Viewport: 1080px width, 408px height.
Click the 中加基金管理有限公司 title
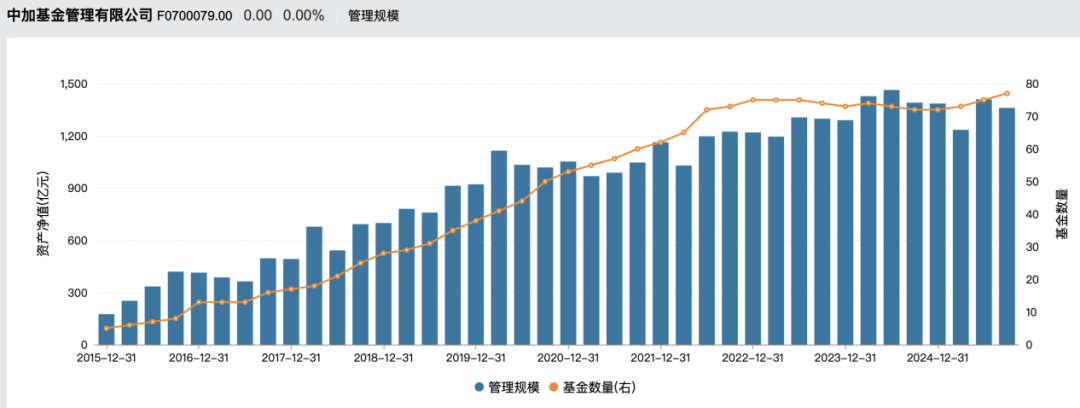coord(79,16)
